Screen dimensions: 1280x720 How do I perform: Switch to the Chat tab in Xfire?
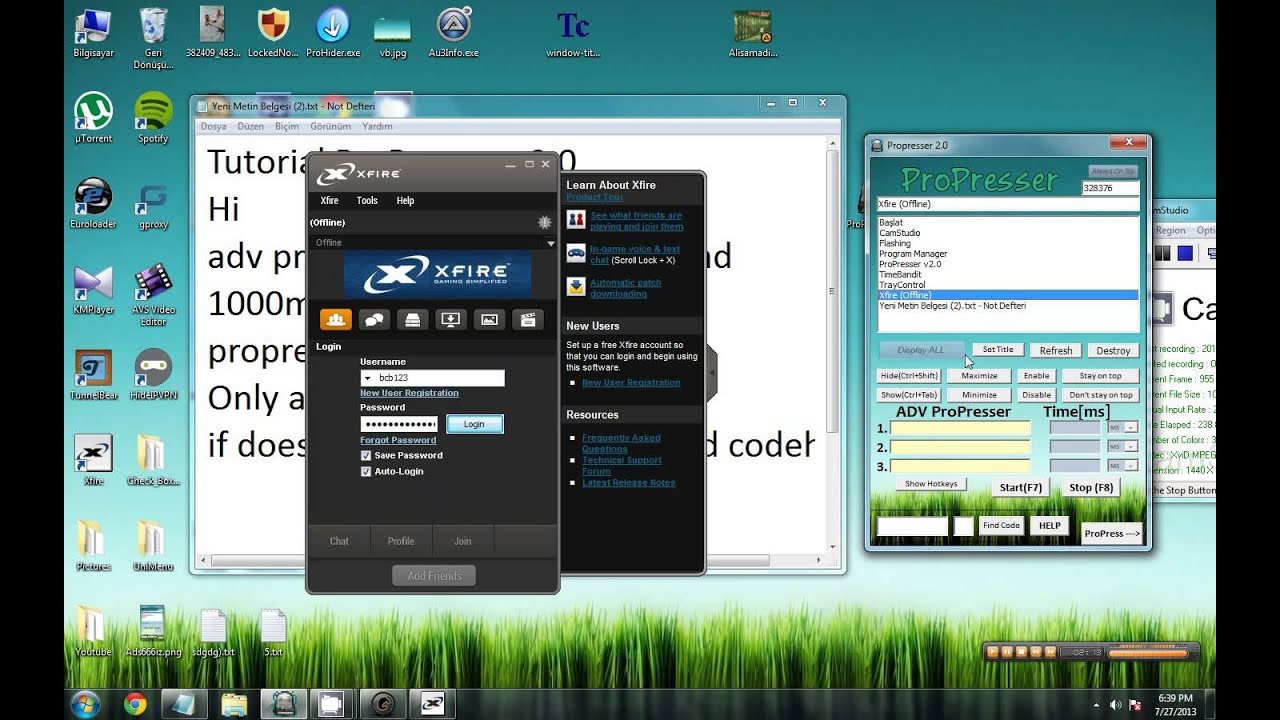coord(340,541)
